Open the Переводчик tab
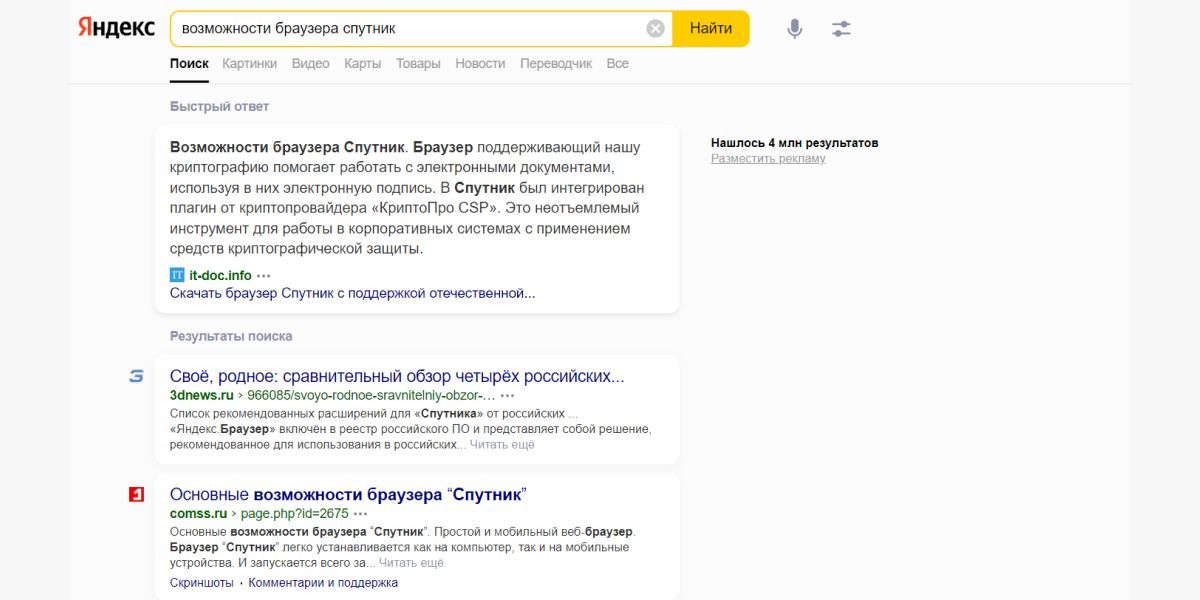Image resolution: width=1200 pixels, height=600 pixels. (x=556, y=63)
